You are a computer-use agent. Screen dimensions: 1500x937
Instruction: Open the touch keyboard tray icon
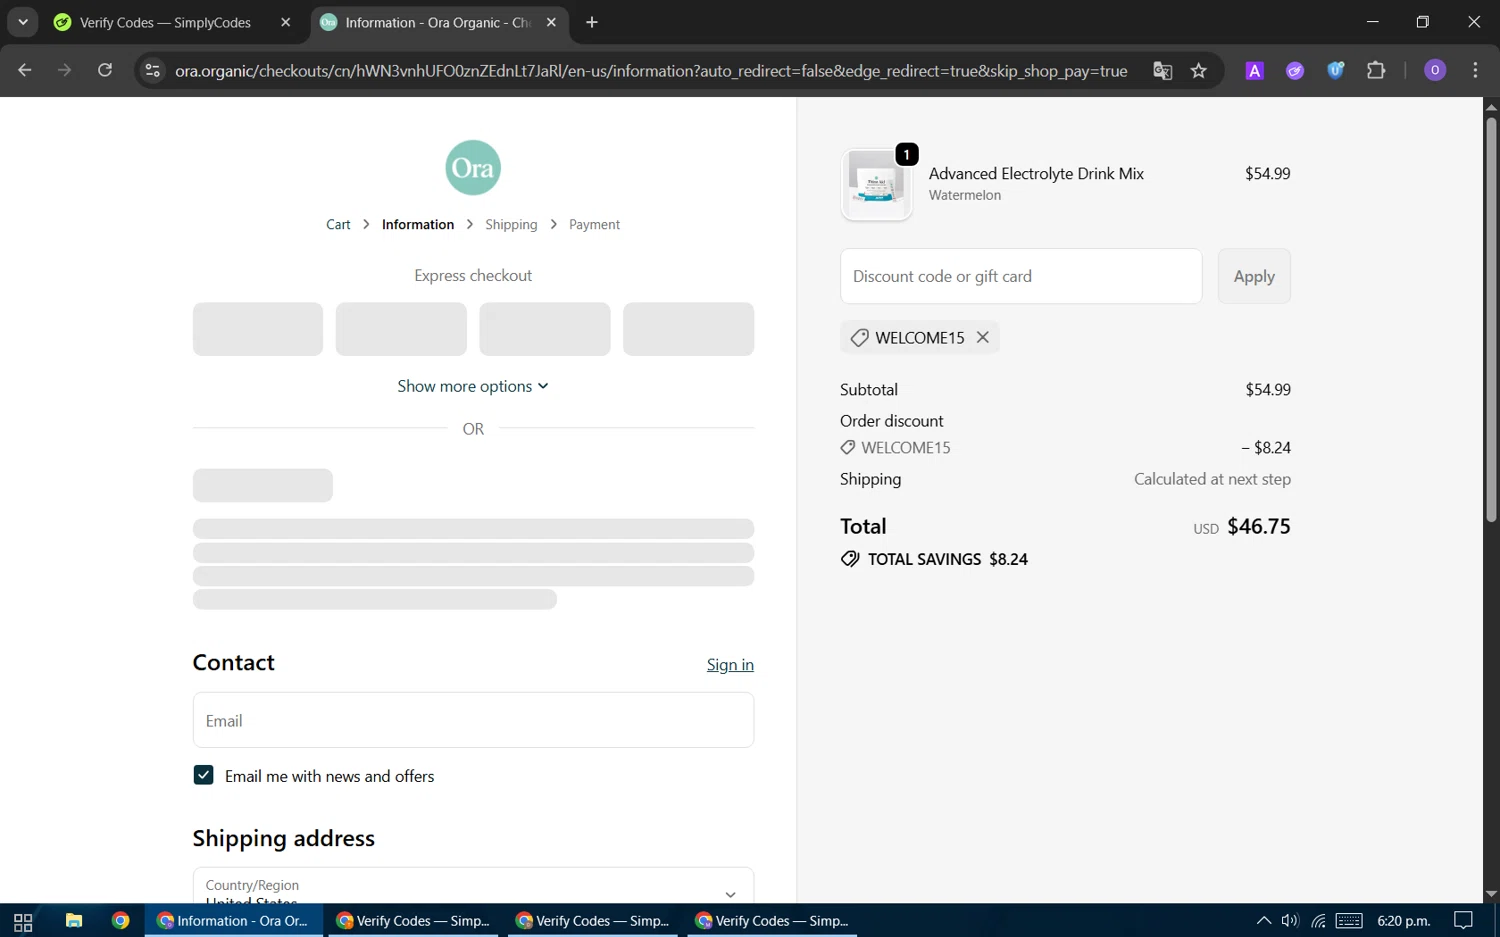point(1349,921)
